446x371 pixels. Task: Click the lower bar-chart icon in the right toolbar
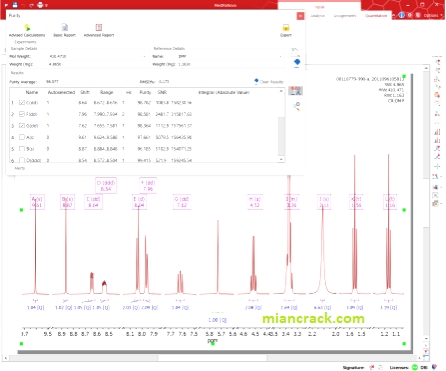437,140
